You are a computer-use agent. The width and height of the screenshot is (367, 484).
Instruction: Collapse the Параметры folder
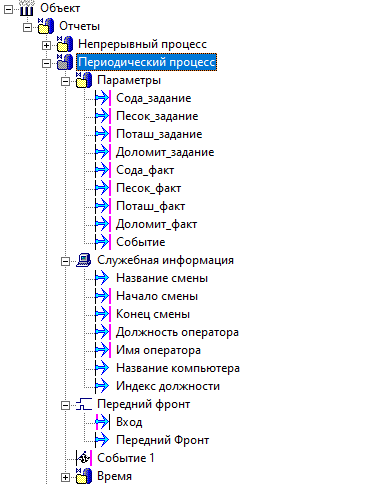66,81
